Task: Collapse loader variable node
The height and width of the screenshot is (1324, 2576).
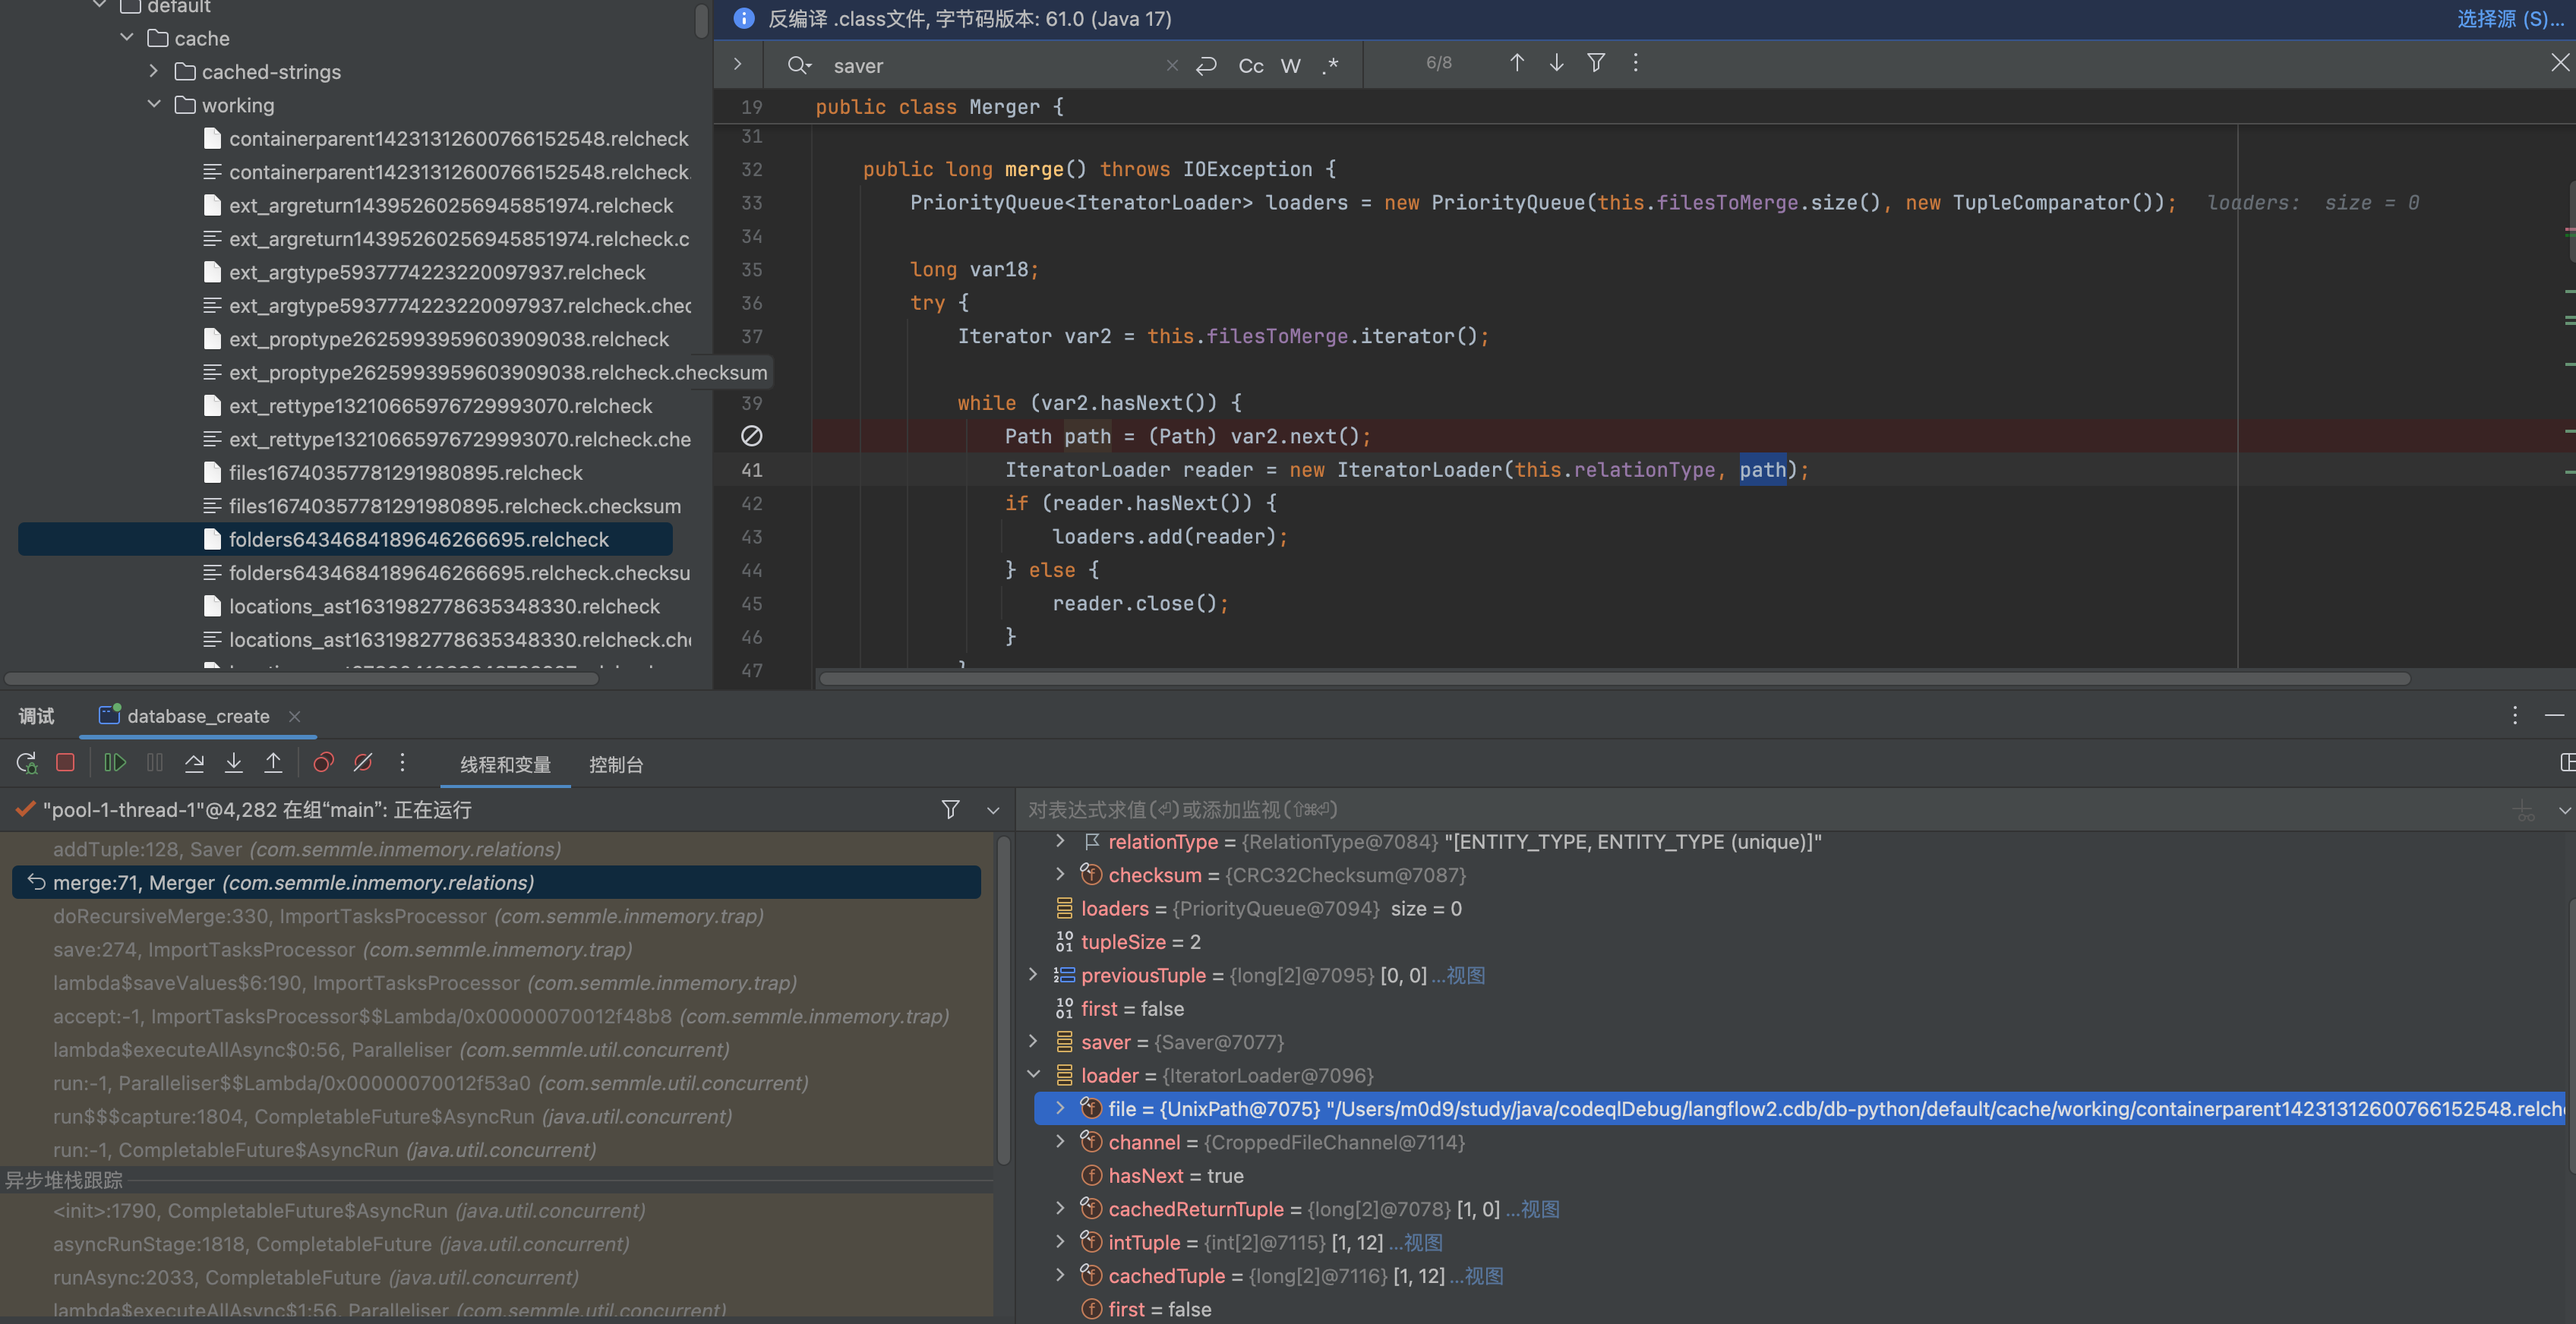Action: click(x=1033, y=1075)
